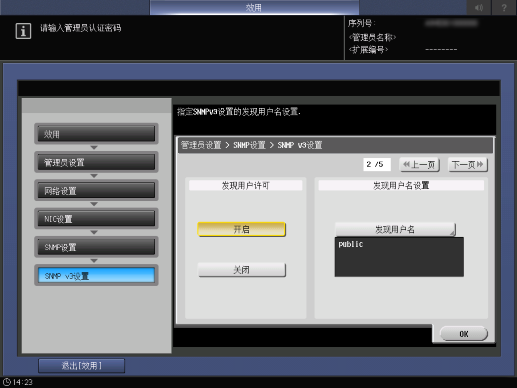Open NIC设置 in the sidebar
The width and height of the screenshot is (517, 388).
pos(96,219)
